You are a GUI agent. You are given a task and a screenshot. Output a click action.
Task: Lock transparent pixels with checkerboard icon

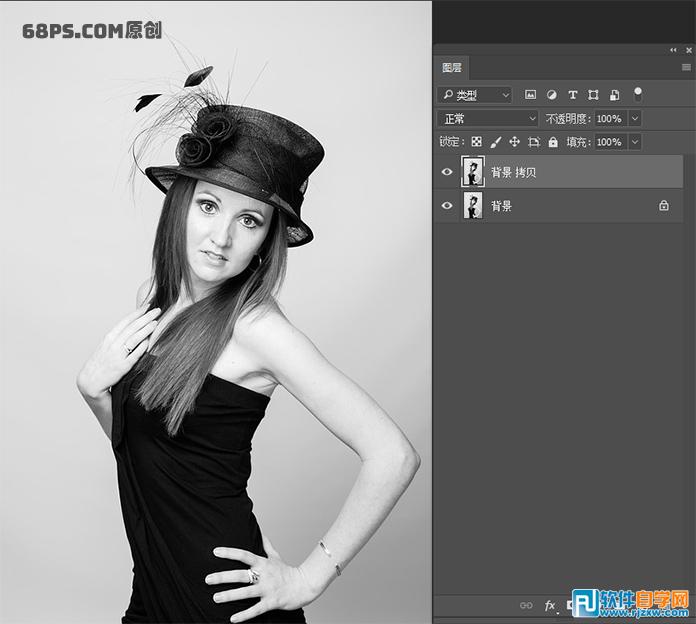click(477, 142)
